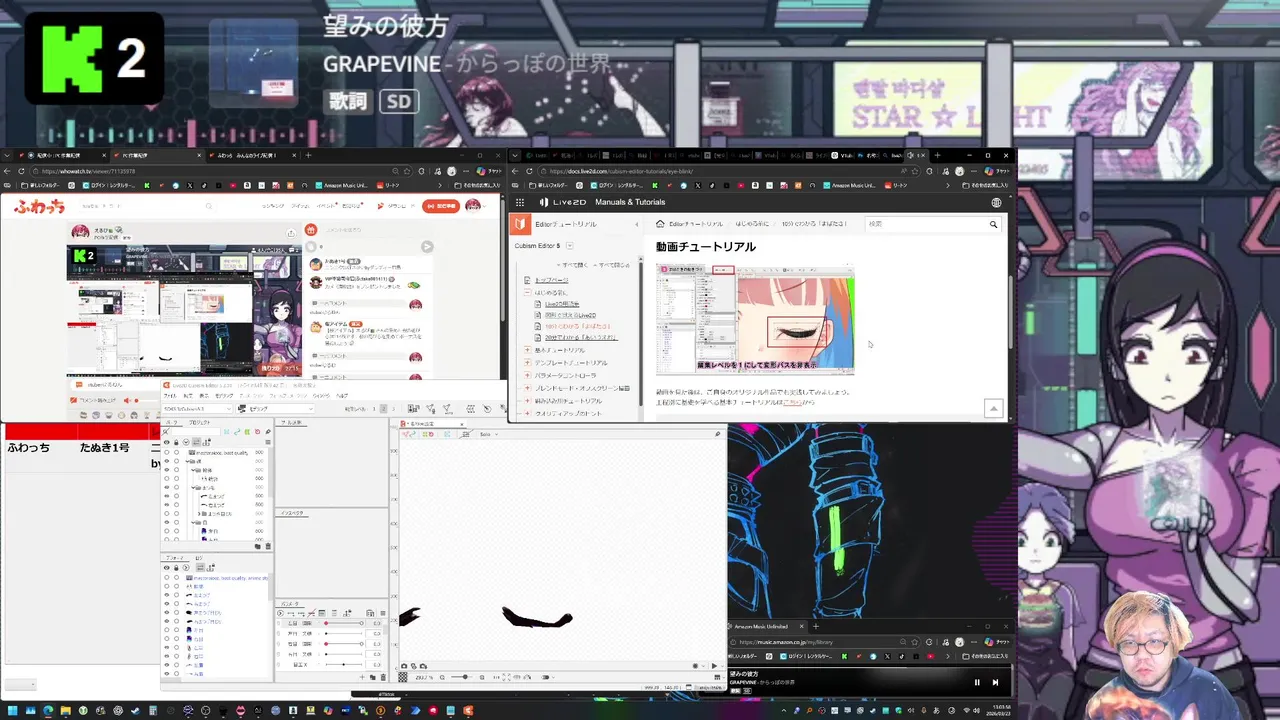Toggle visibility of first row in Parts list
This screenshot has width=1280, height=720.
click(167, 452)
